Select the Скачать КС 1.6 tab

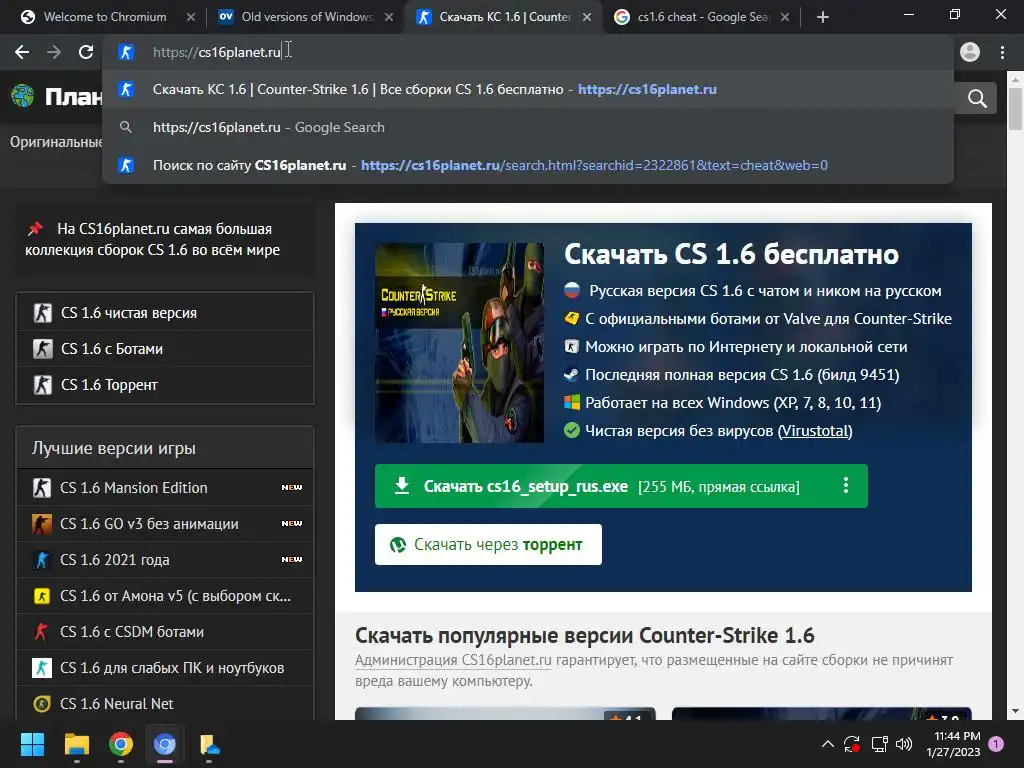pos(503,17)
